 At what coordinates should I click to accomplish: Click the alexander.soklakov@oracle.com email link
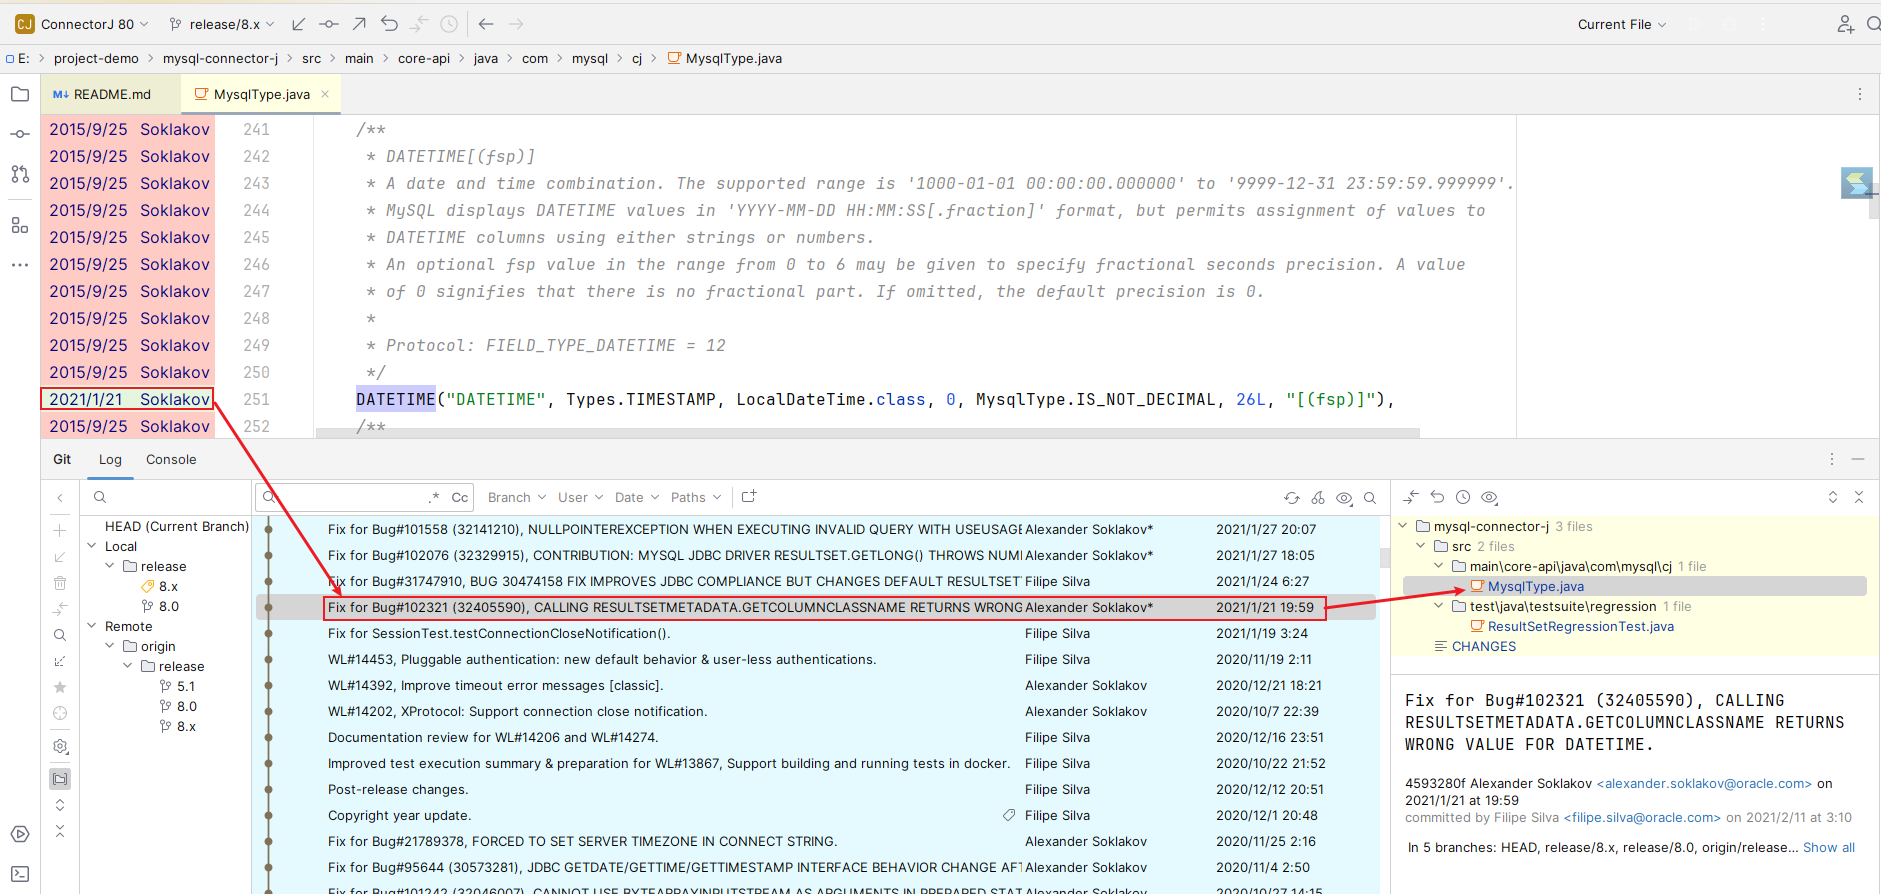coord(1705,783)
